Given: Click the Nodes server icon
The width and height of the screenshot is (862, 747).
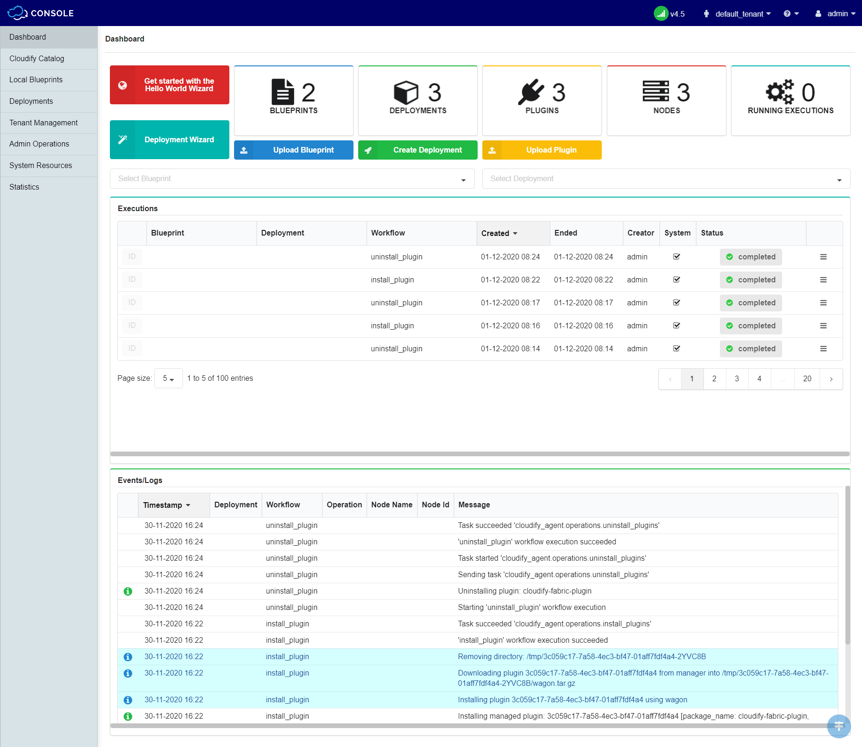Looking at the screenshot, I should [x=656, y=92].
